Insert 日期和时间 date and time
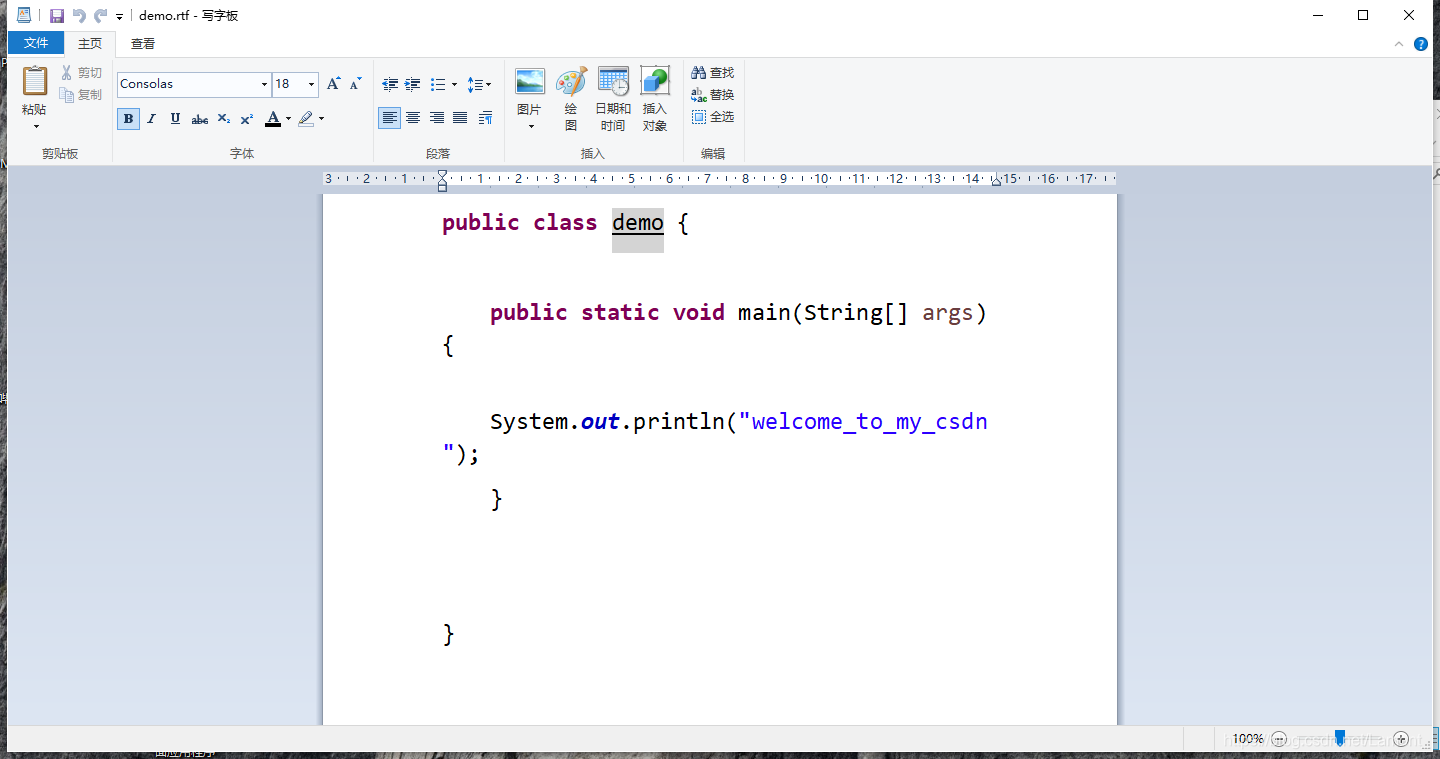 (613, 99)
